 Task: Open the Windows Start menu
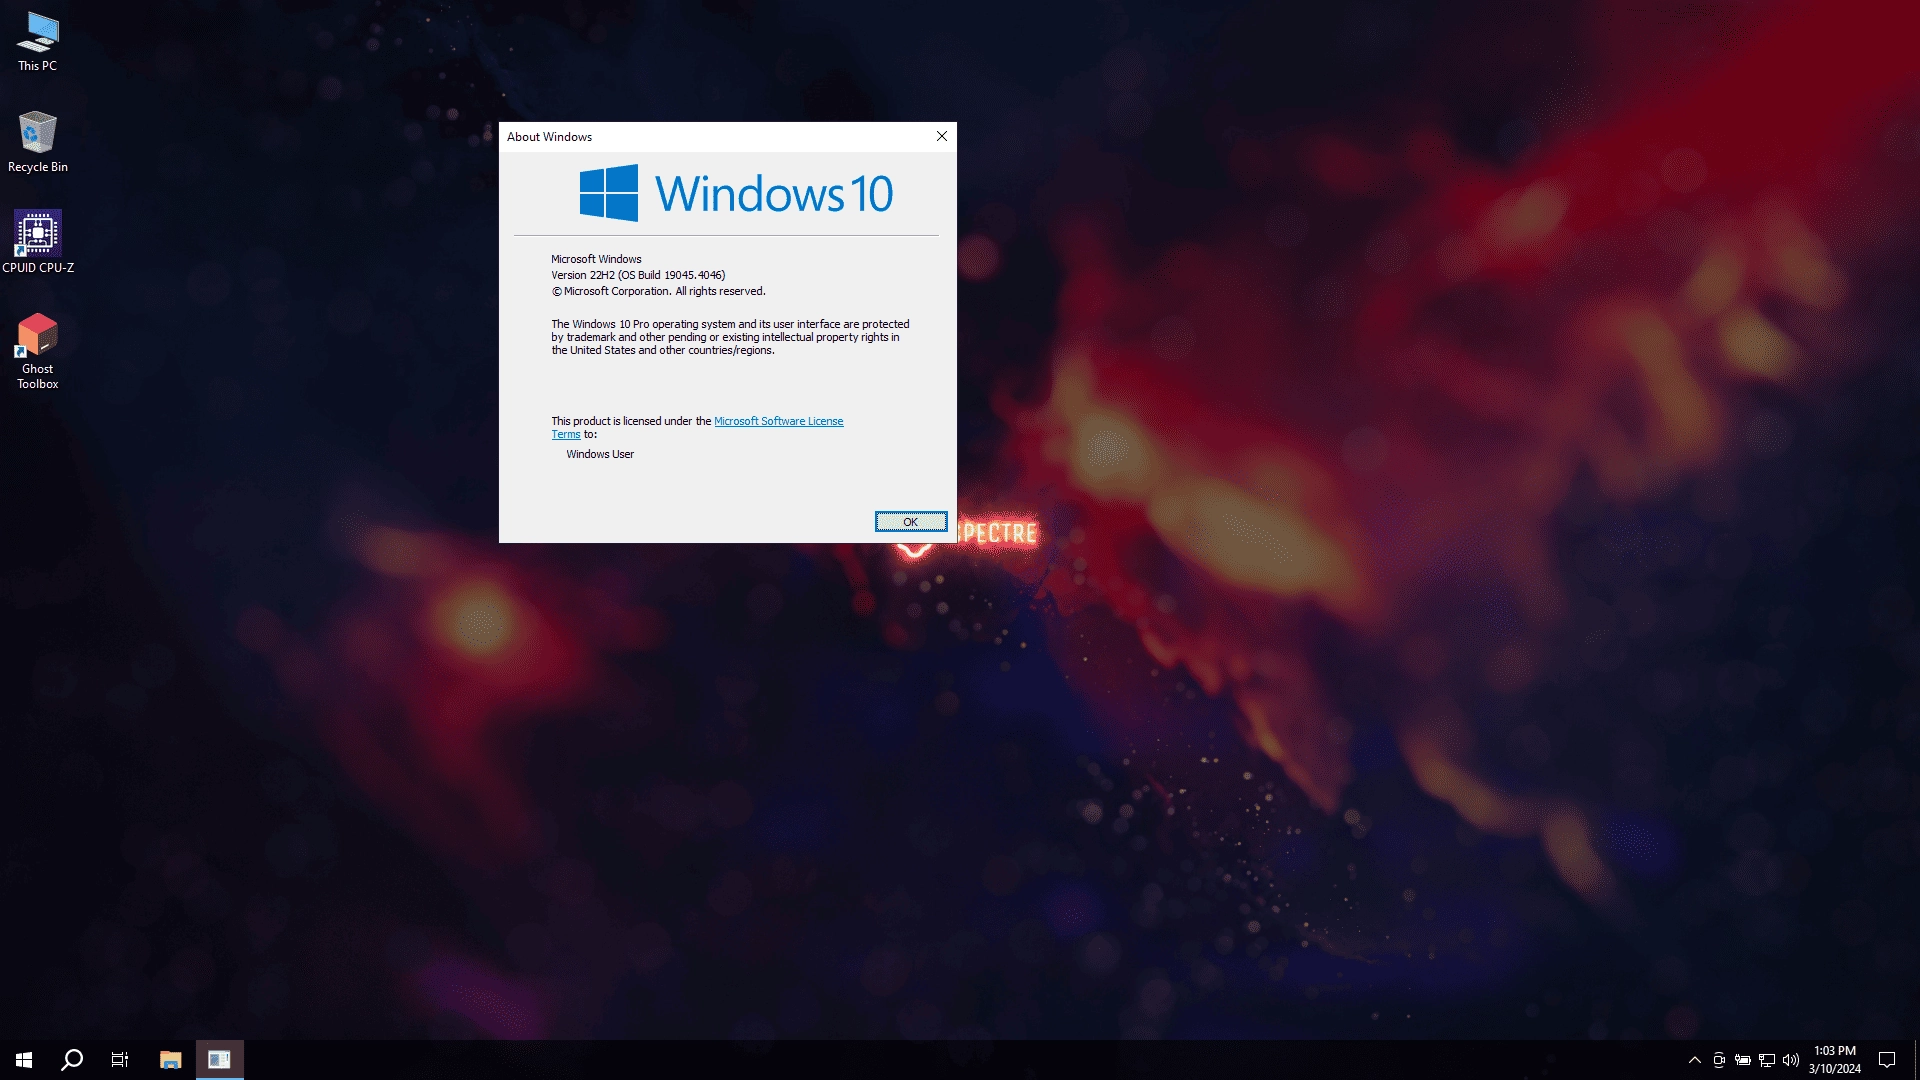(24, 1060)
